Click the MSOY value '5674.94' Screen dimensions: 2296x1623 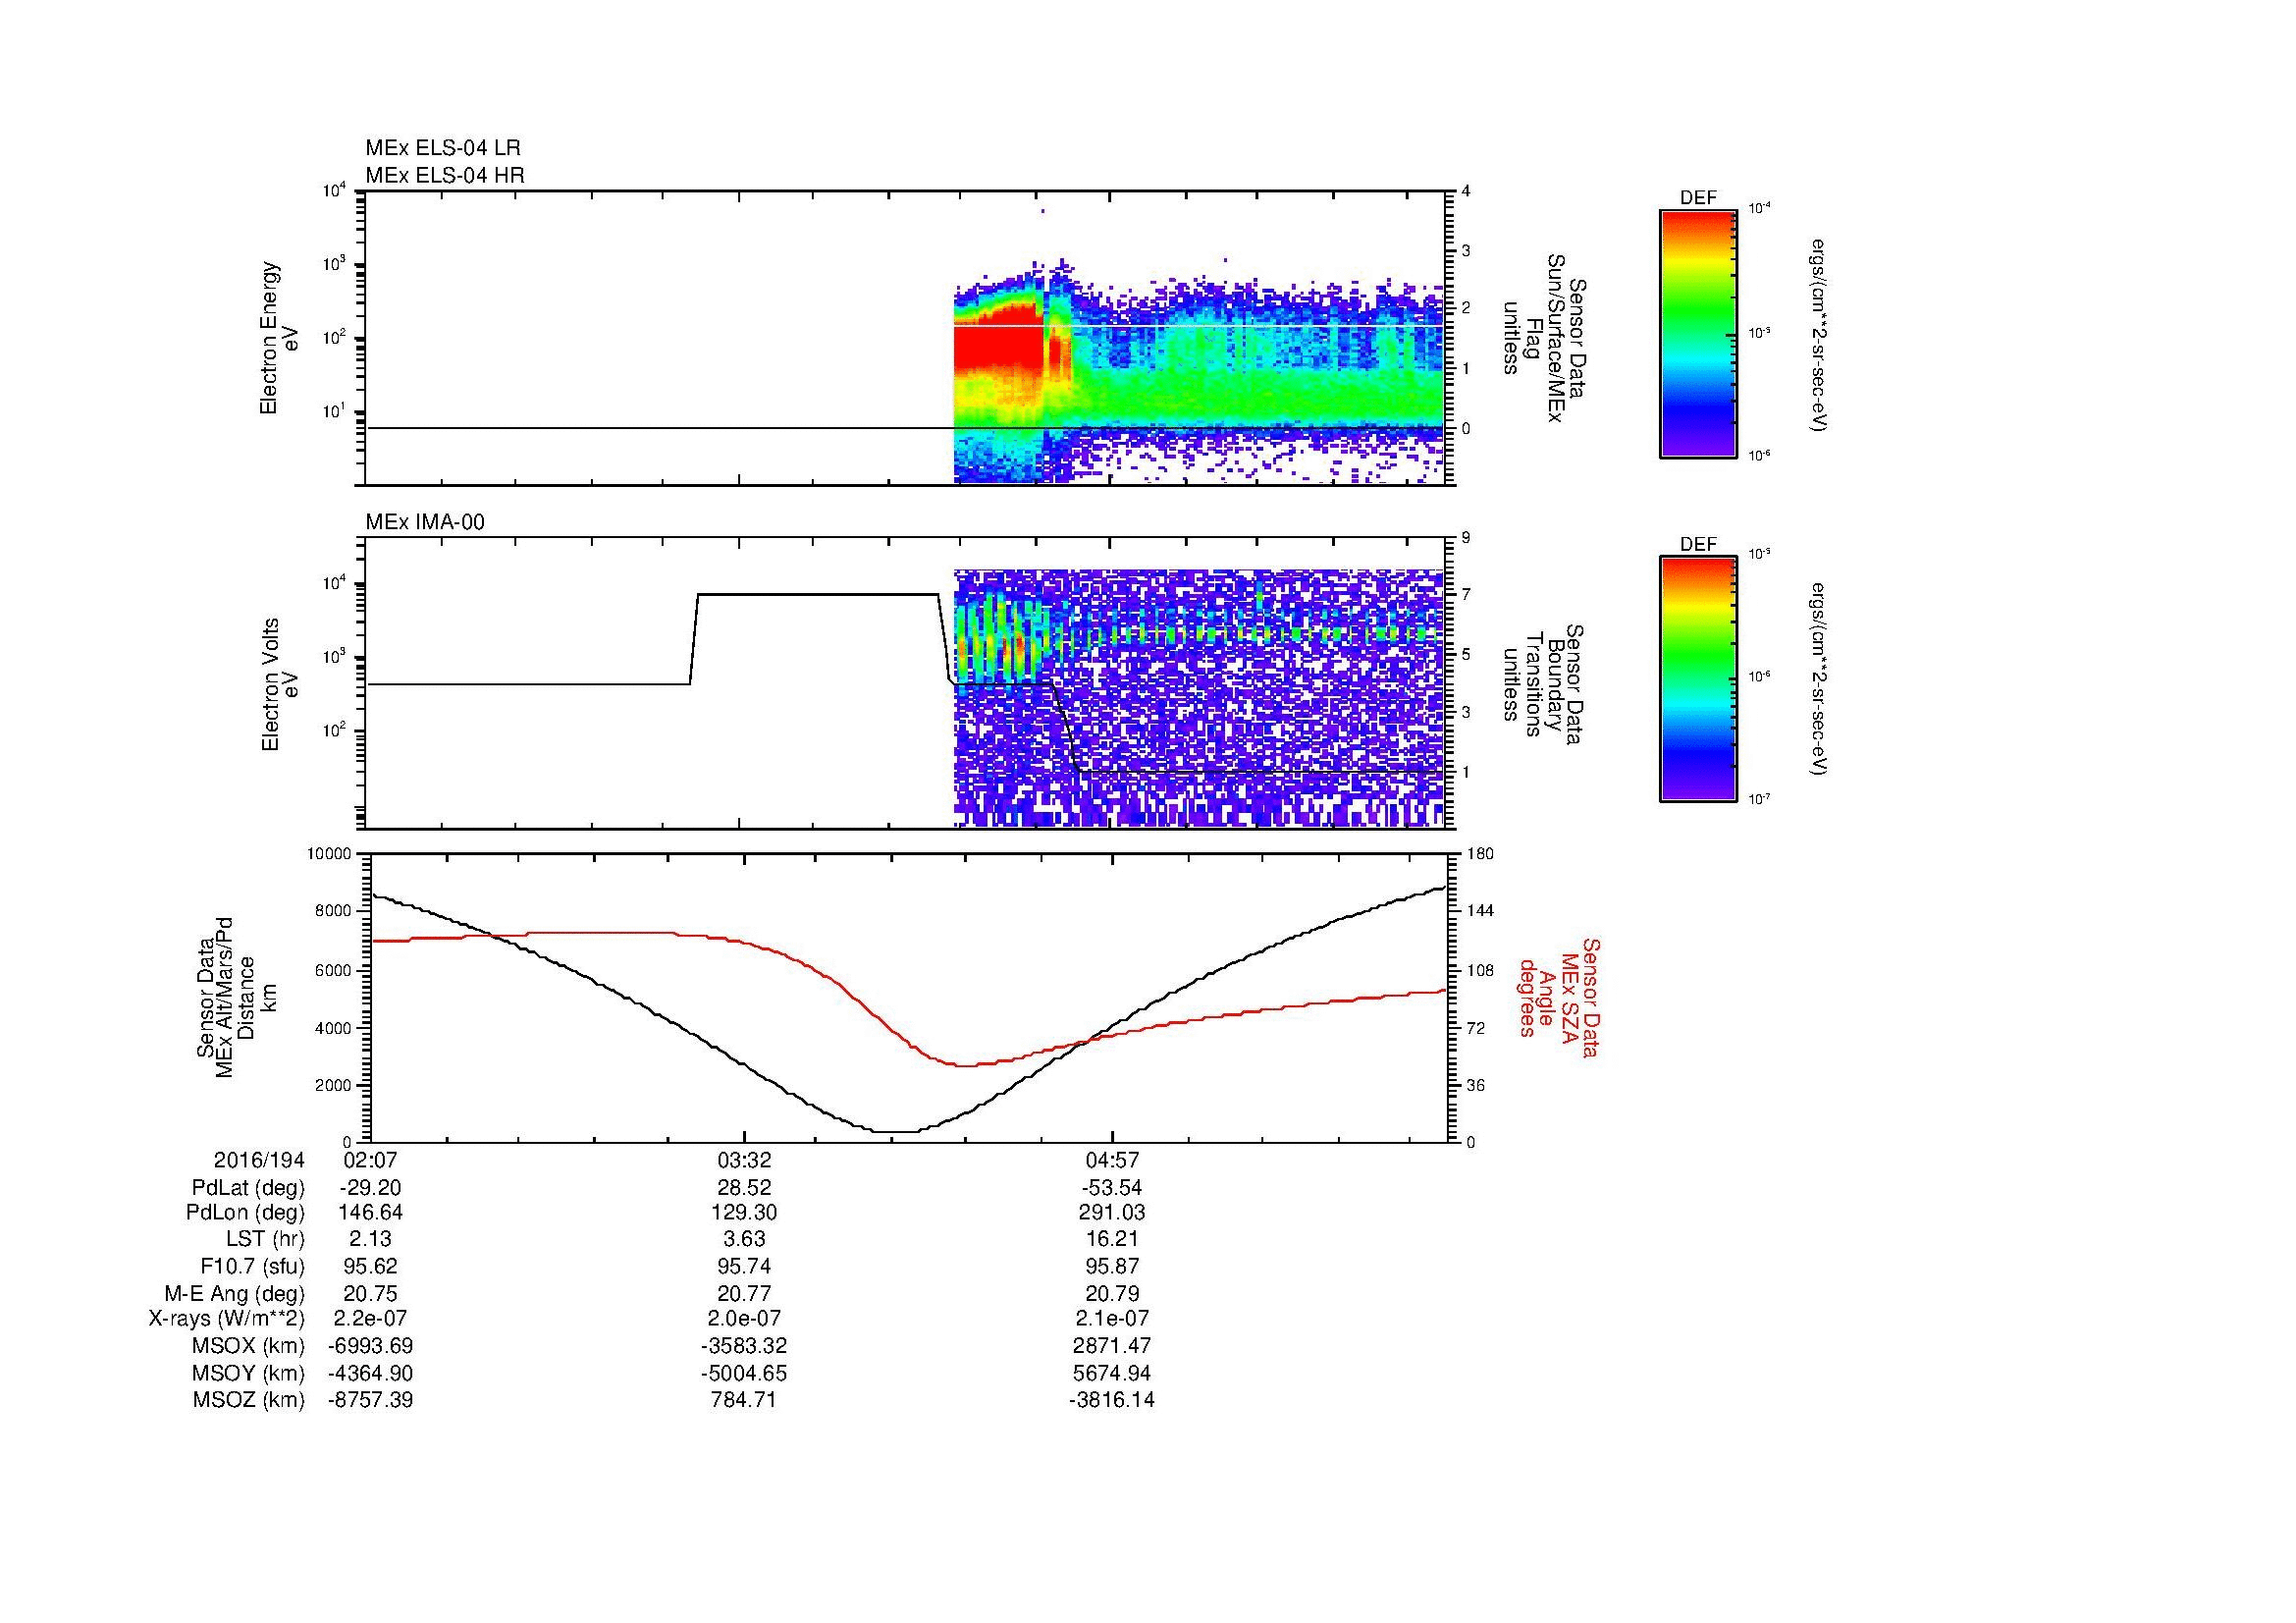1112,1373
